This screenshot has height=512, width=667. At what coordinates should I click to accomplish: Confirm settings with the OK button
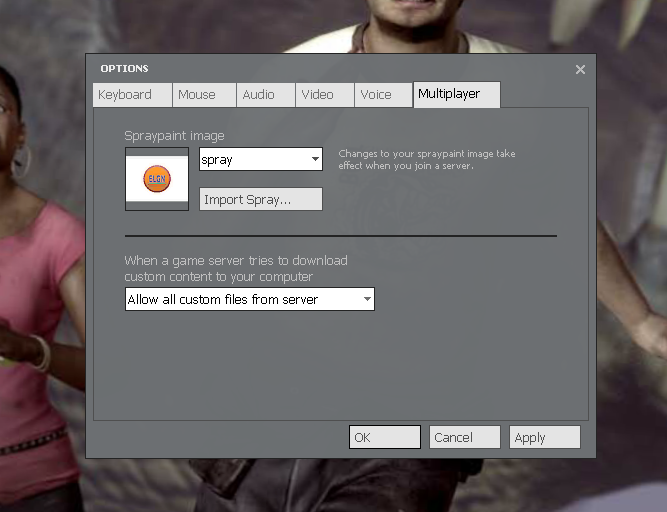click(x=384, y=437)
